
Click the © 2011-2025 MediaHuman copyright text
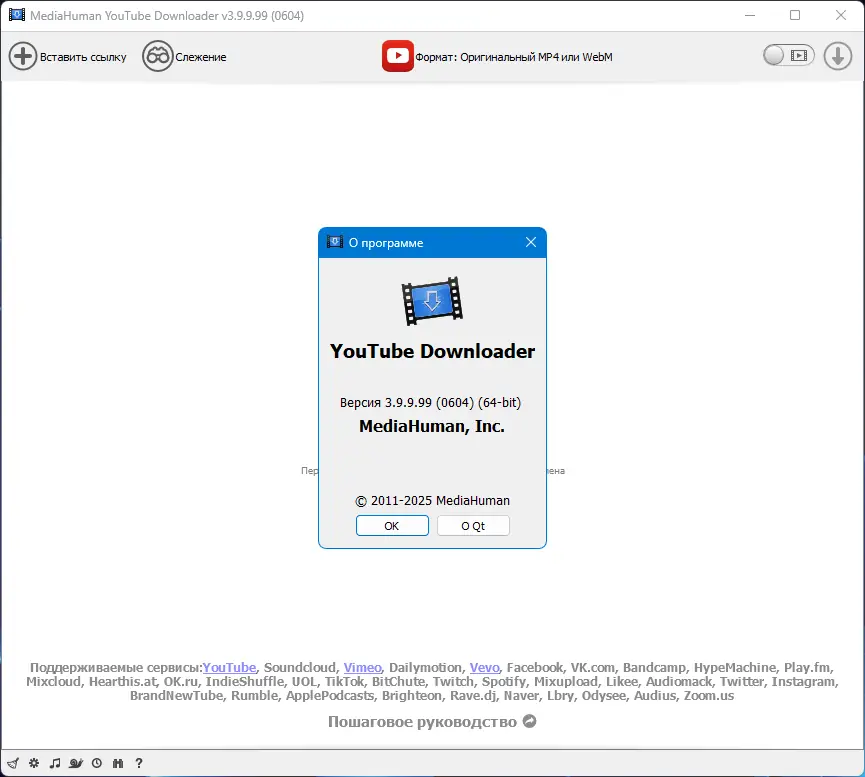tap(432, 501)
